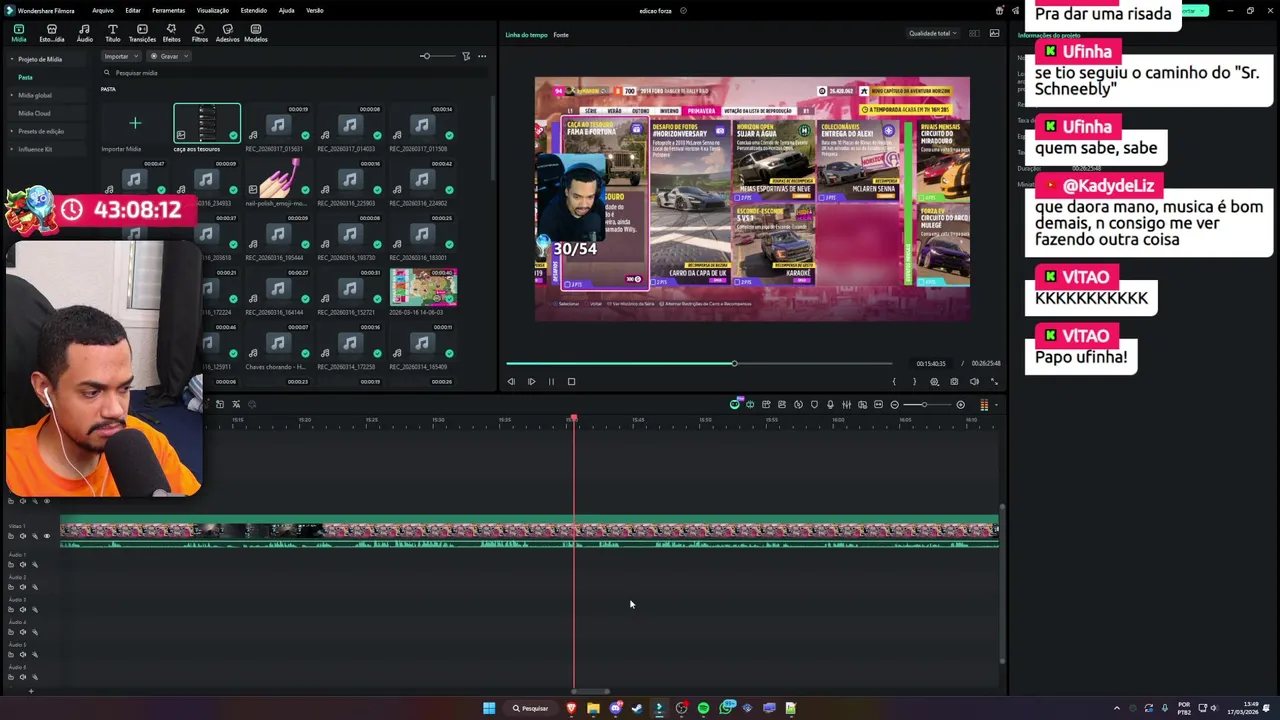Stop the preview playback
Screen dimensions: 1280x720
point(571,381)
